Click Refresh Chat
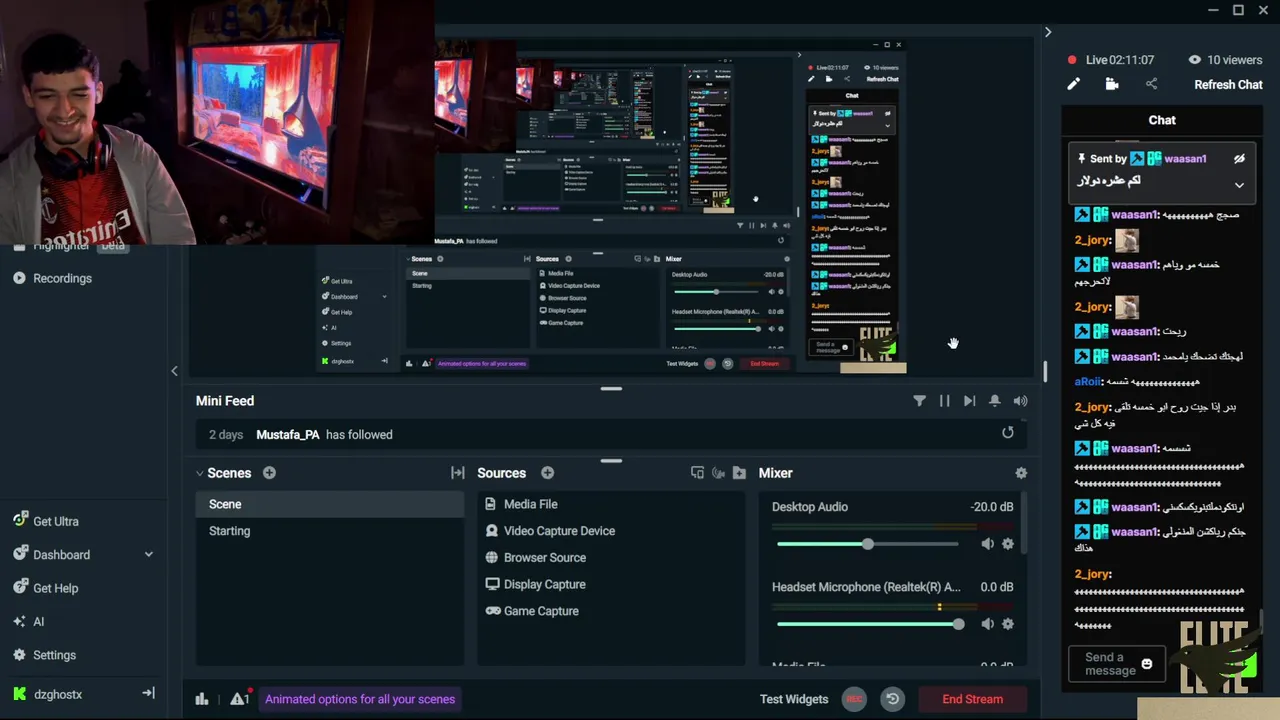Viewport: 1280px width, 720px height. click(x=1228, y=84)
